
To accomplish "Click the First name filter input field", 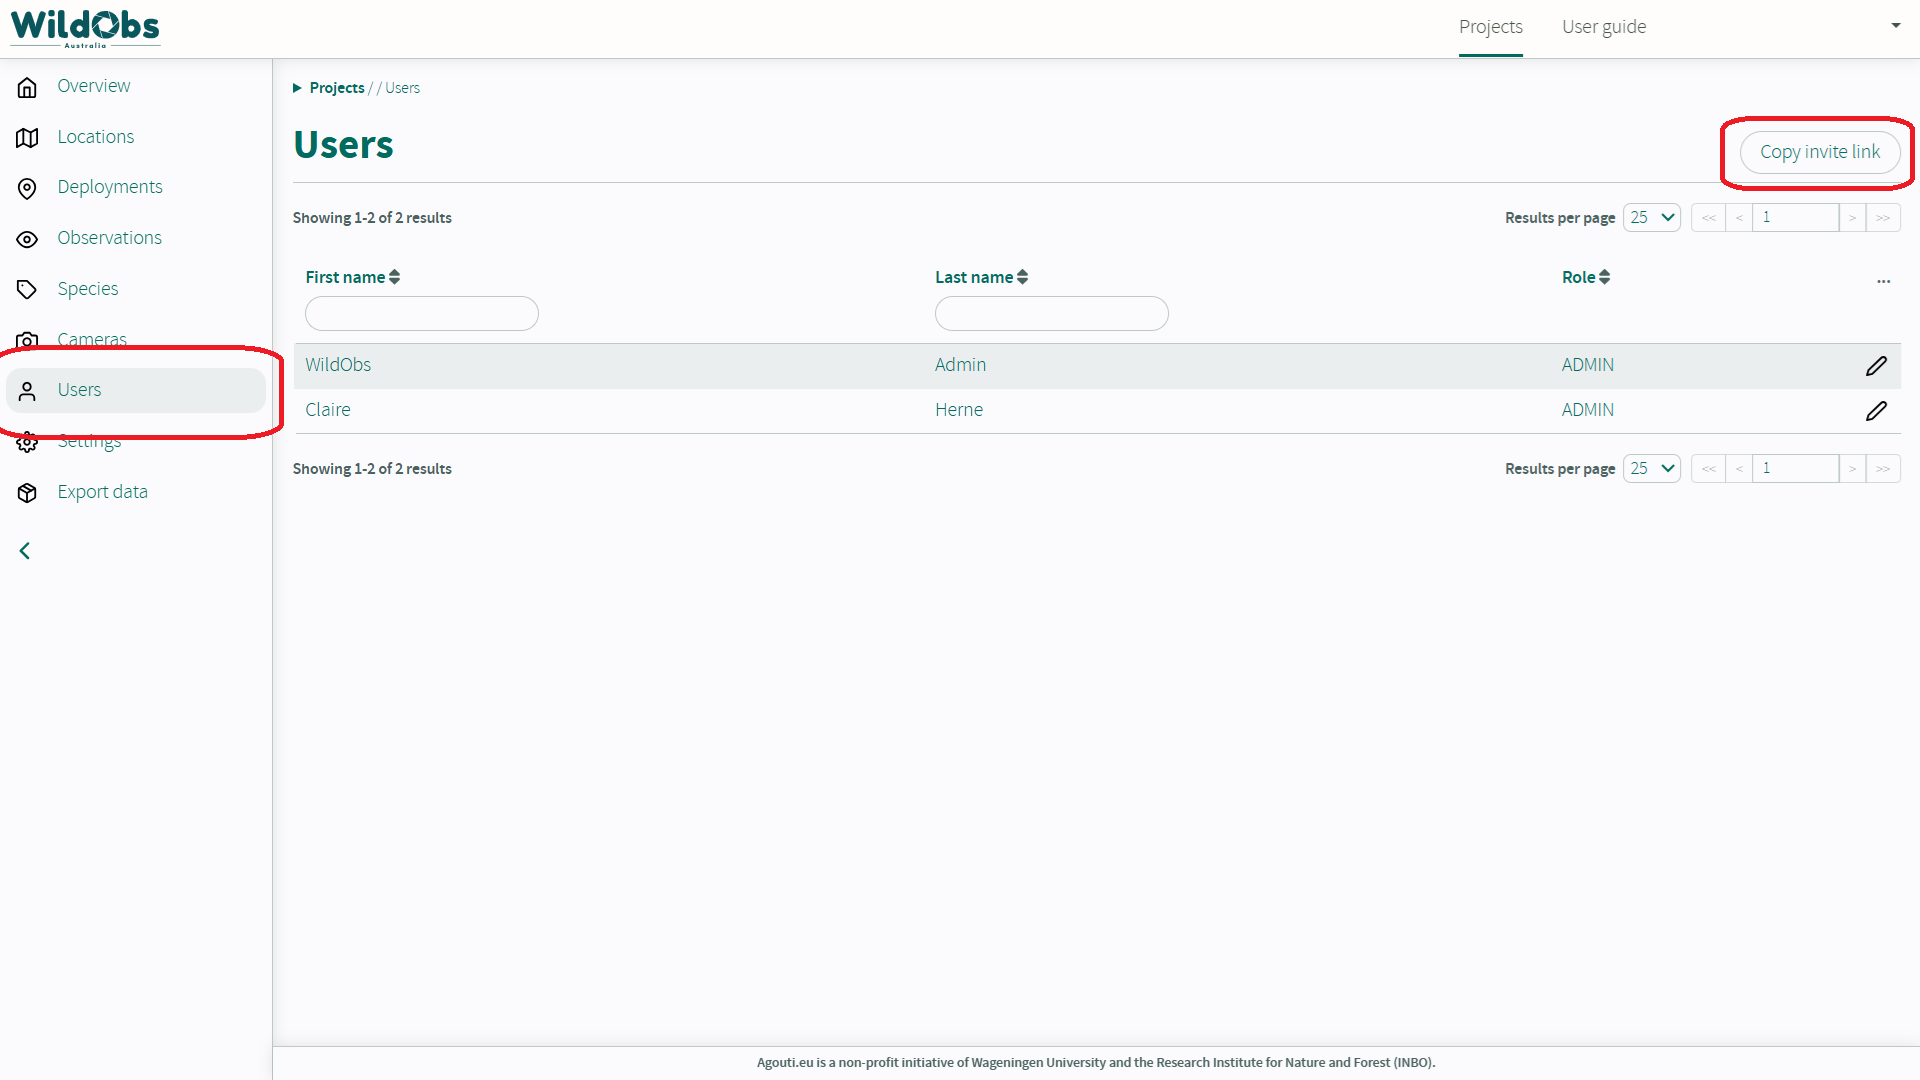I will point(421,313).
